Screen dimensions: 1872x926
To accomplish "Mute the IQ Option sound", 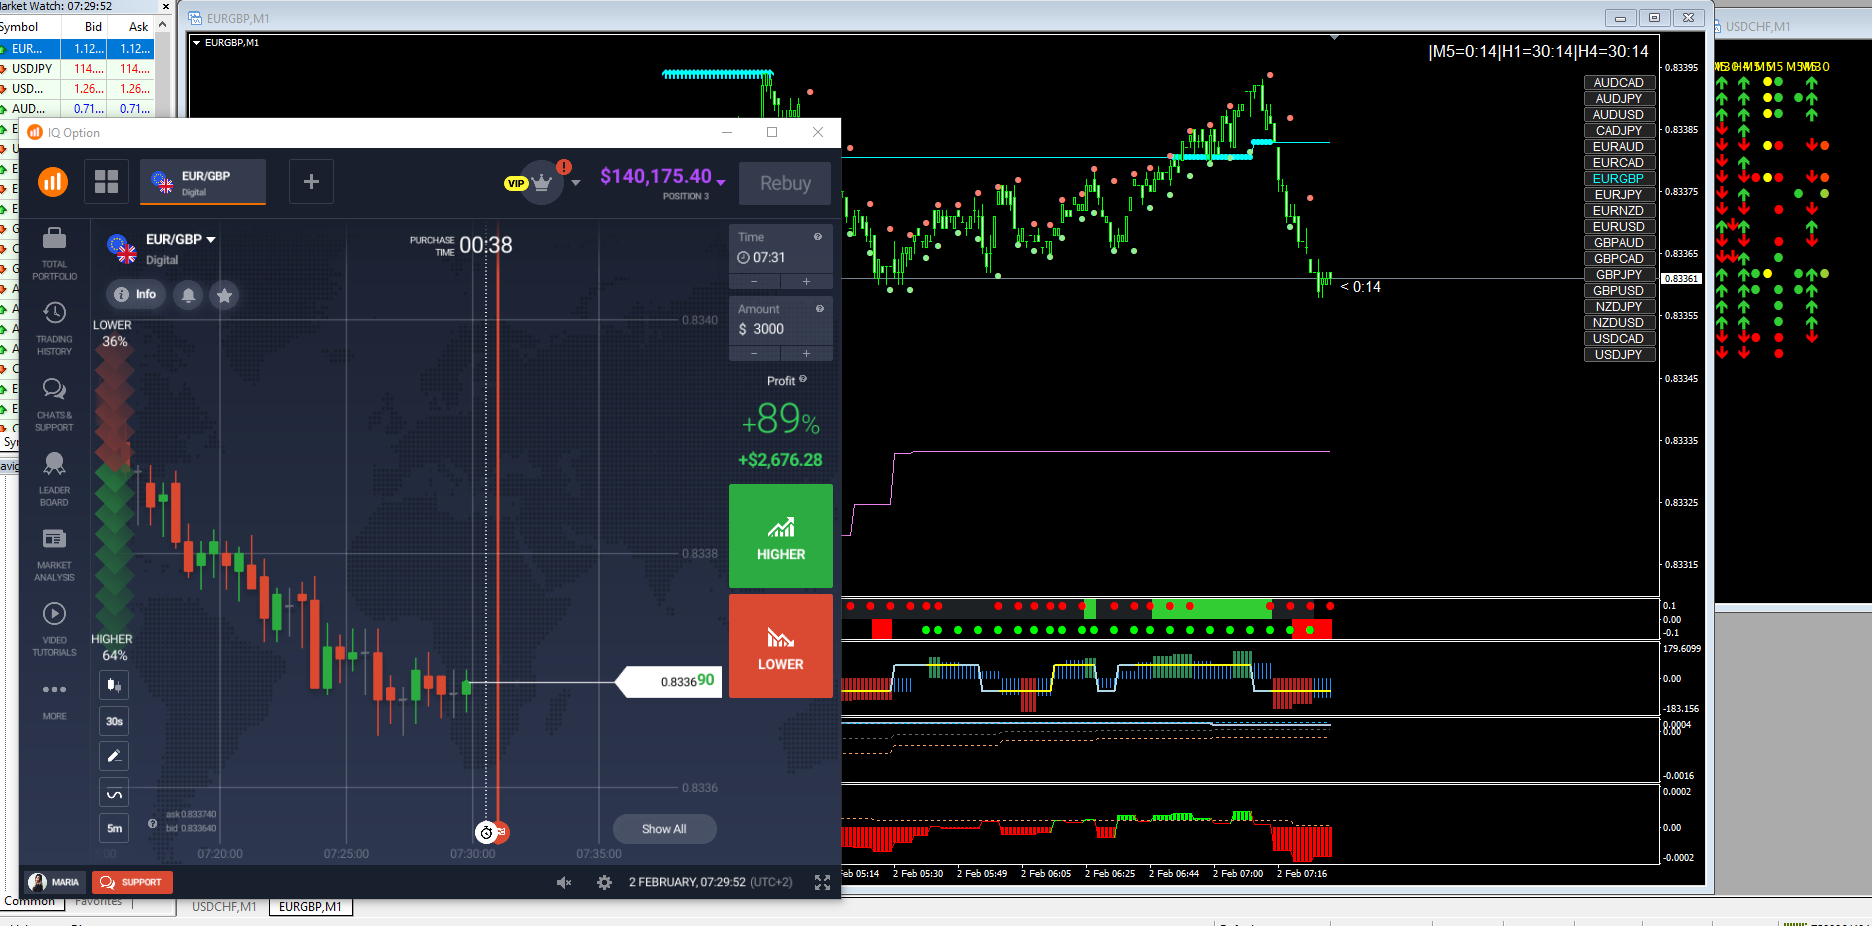I will click(x=564, y=882).
